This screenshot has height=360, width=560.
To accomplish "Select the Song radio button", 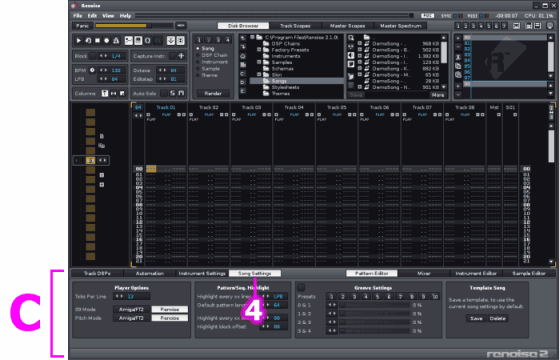I will [198, 48].
